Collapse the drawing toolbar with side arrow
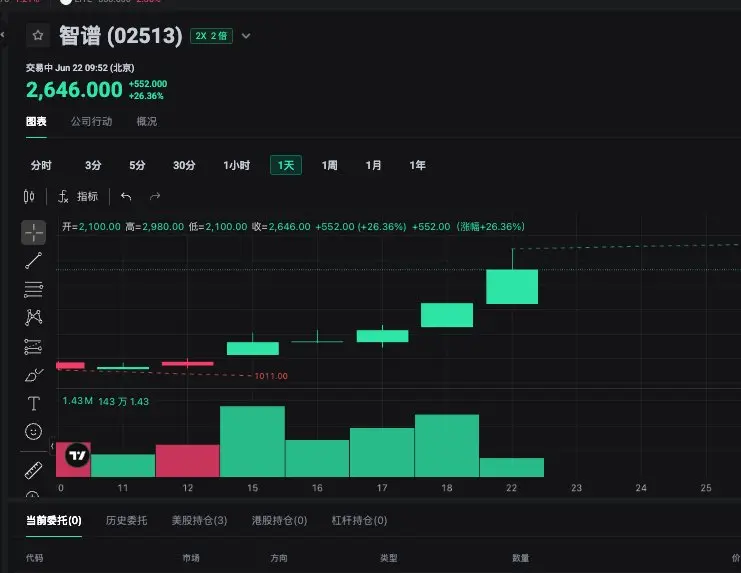The image size is (741, 573). click(x=52, y=446)
